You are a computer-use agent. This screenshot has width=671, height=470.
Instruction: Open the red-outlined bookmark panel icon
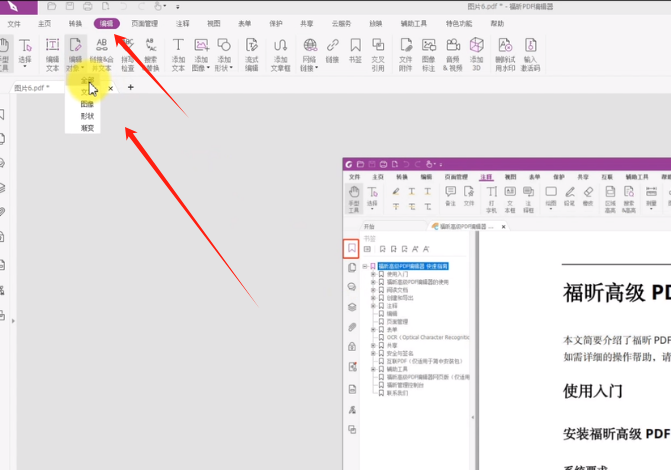point(352,247)
